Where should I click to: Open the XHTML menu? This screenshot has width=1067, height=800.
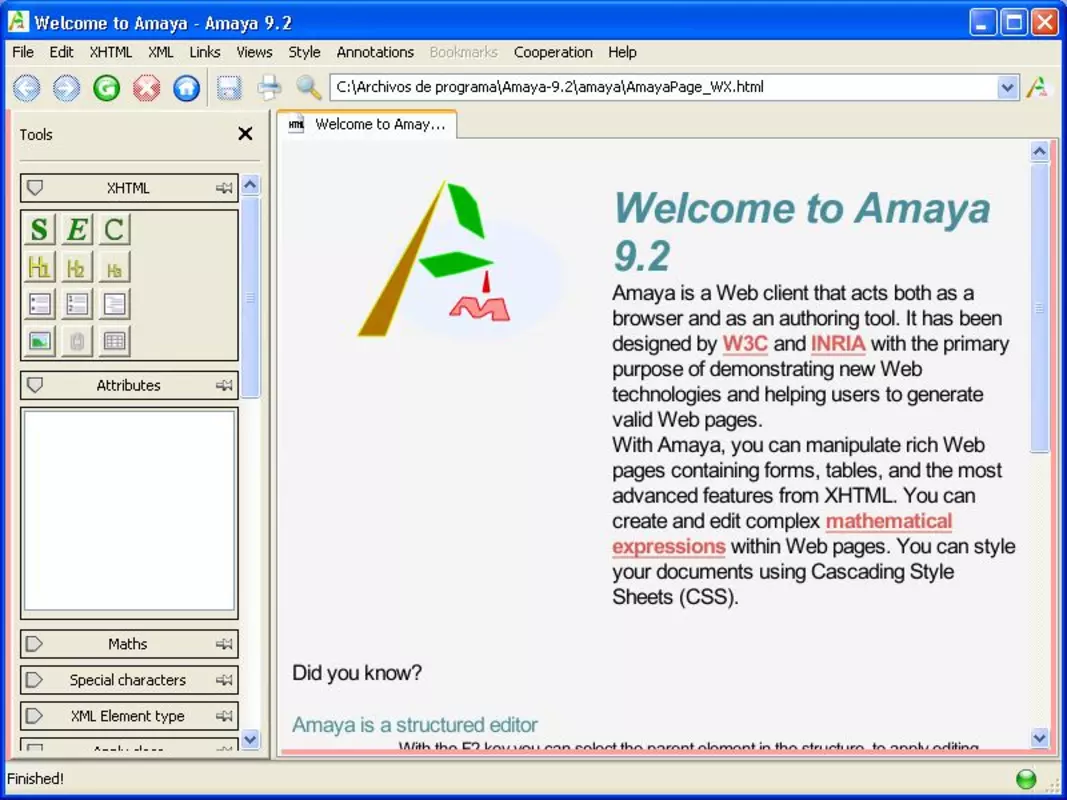pos(111,52)
